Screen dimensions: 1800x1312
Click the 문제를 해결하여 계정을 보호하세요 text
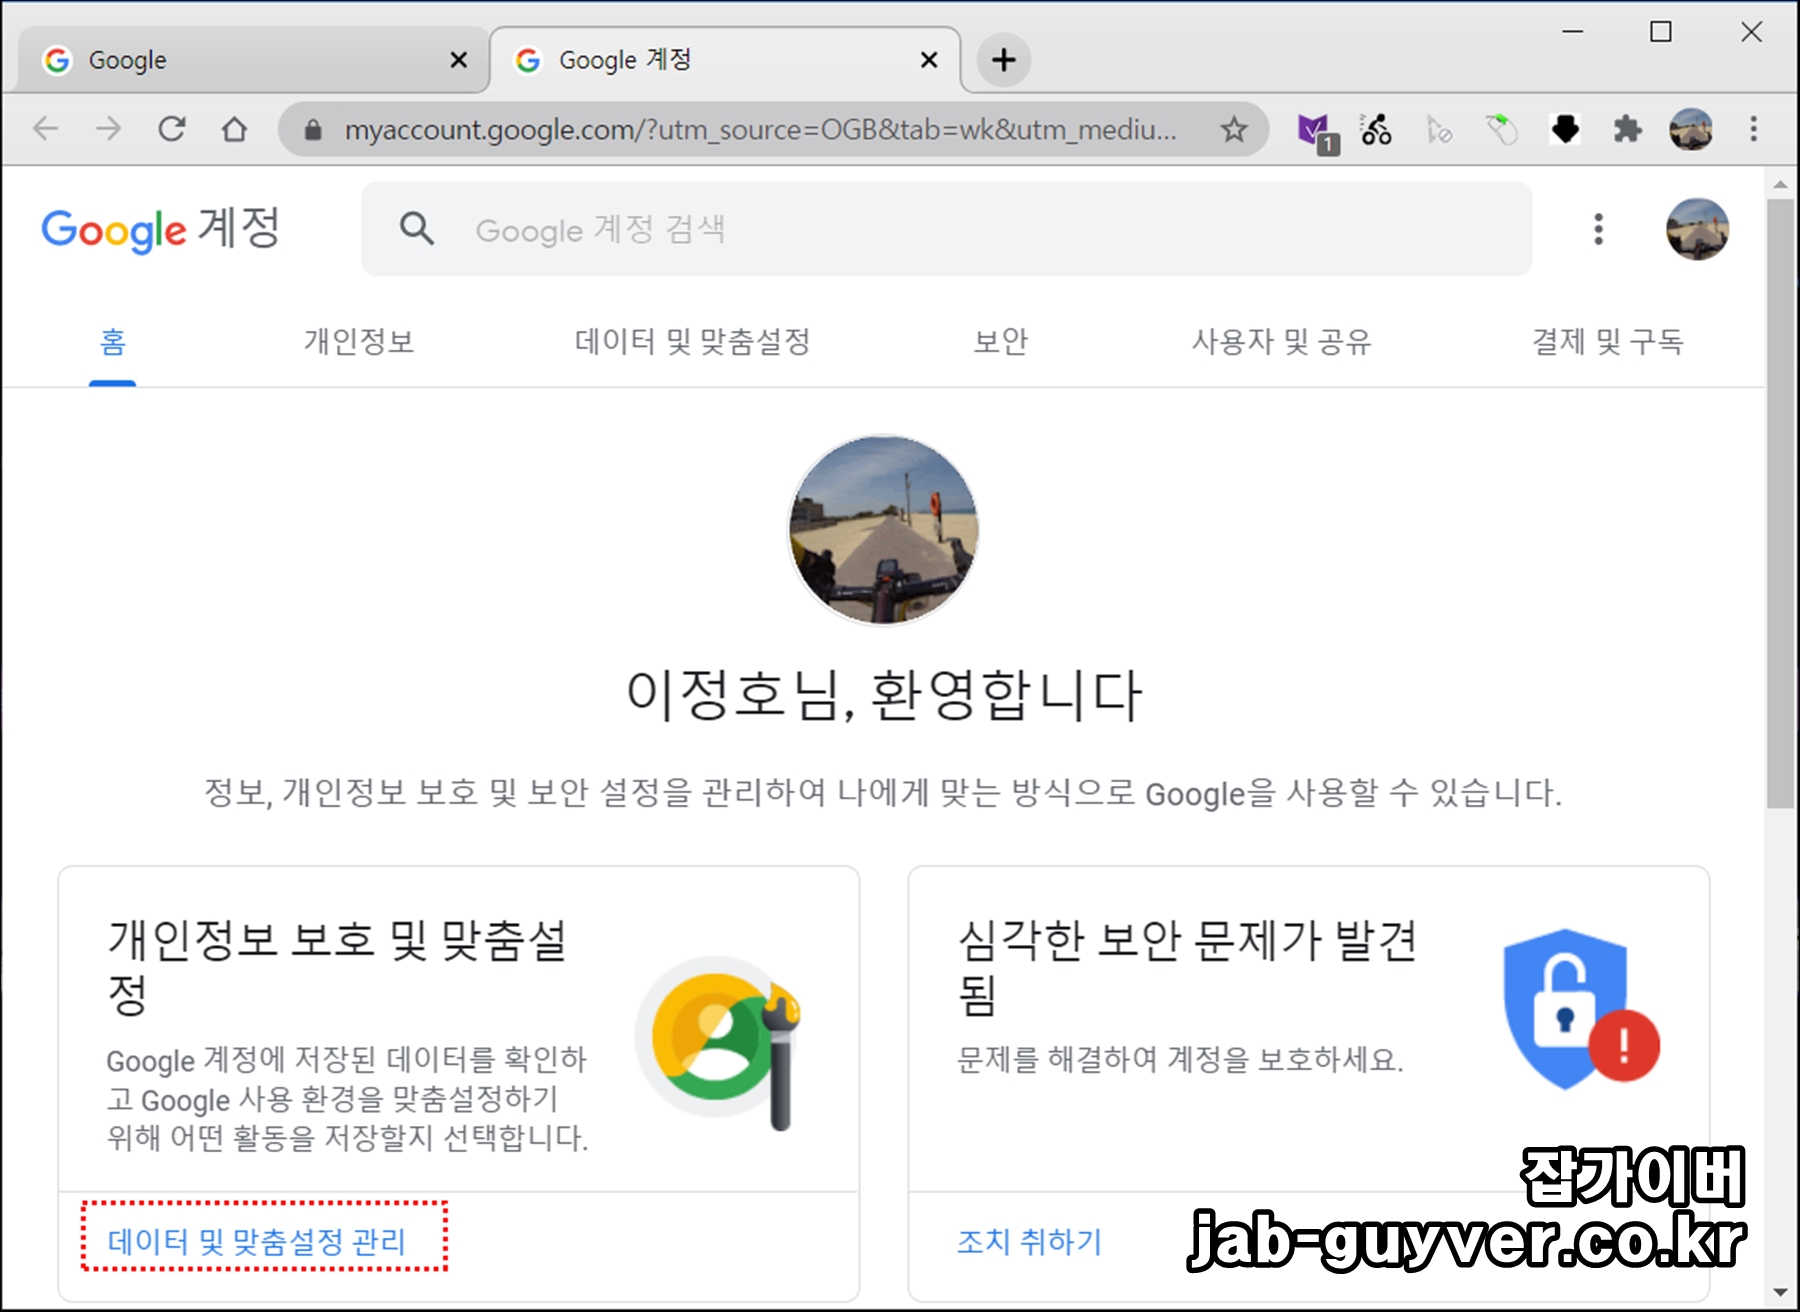point(1180,1059)
